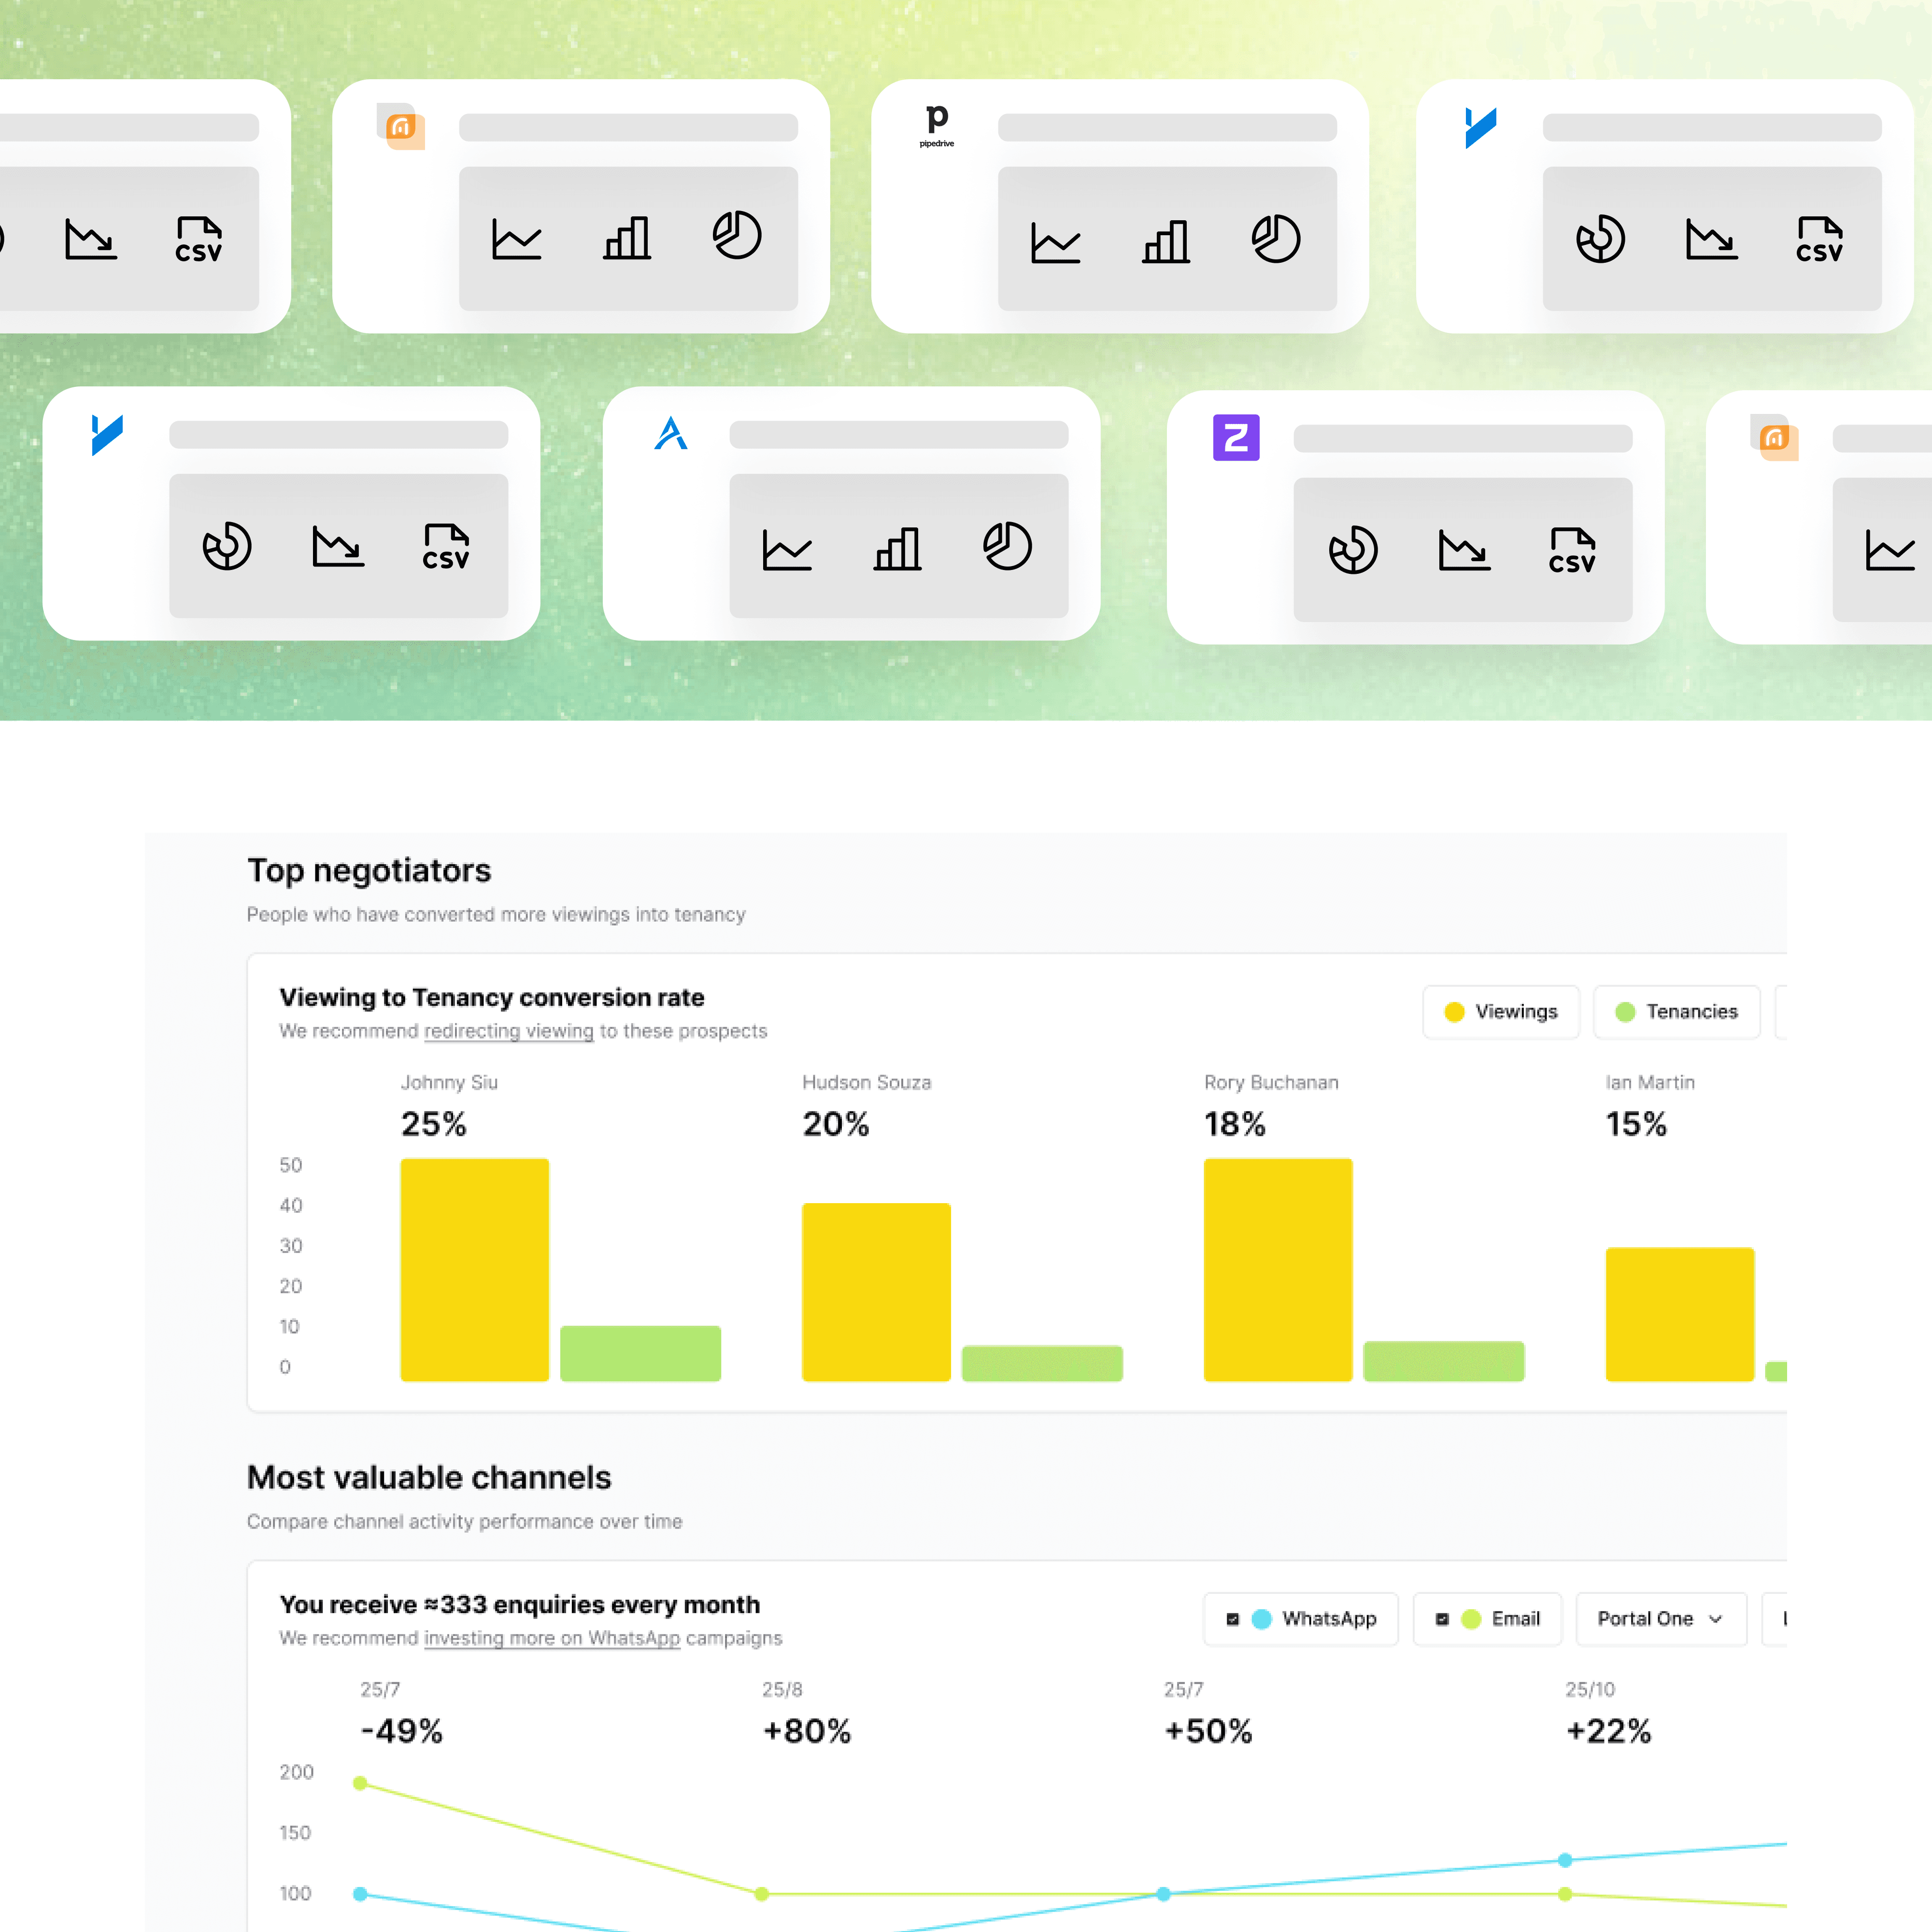Image resolution: width=1932 pixels, height=1932 pixels.
Task: Click Rory Buchanan's green tenancies bar
Action: tap(1445, 1361)
